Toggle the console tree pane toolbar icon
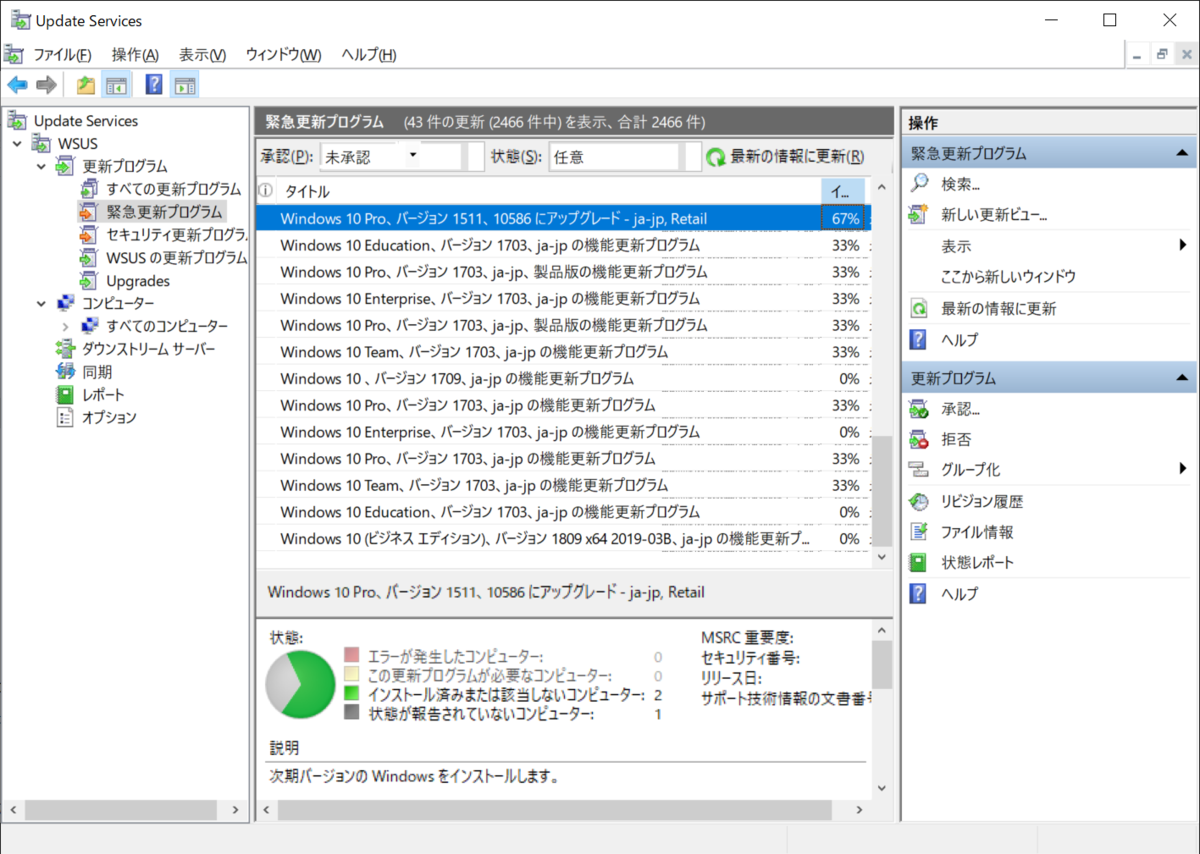The width and height of the screenshot is (1200, 854). [116, 85]
